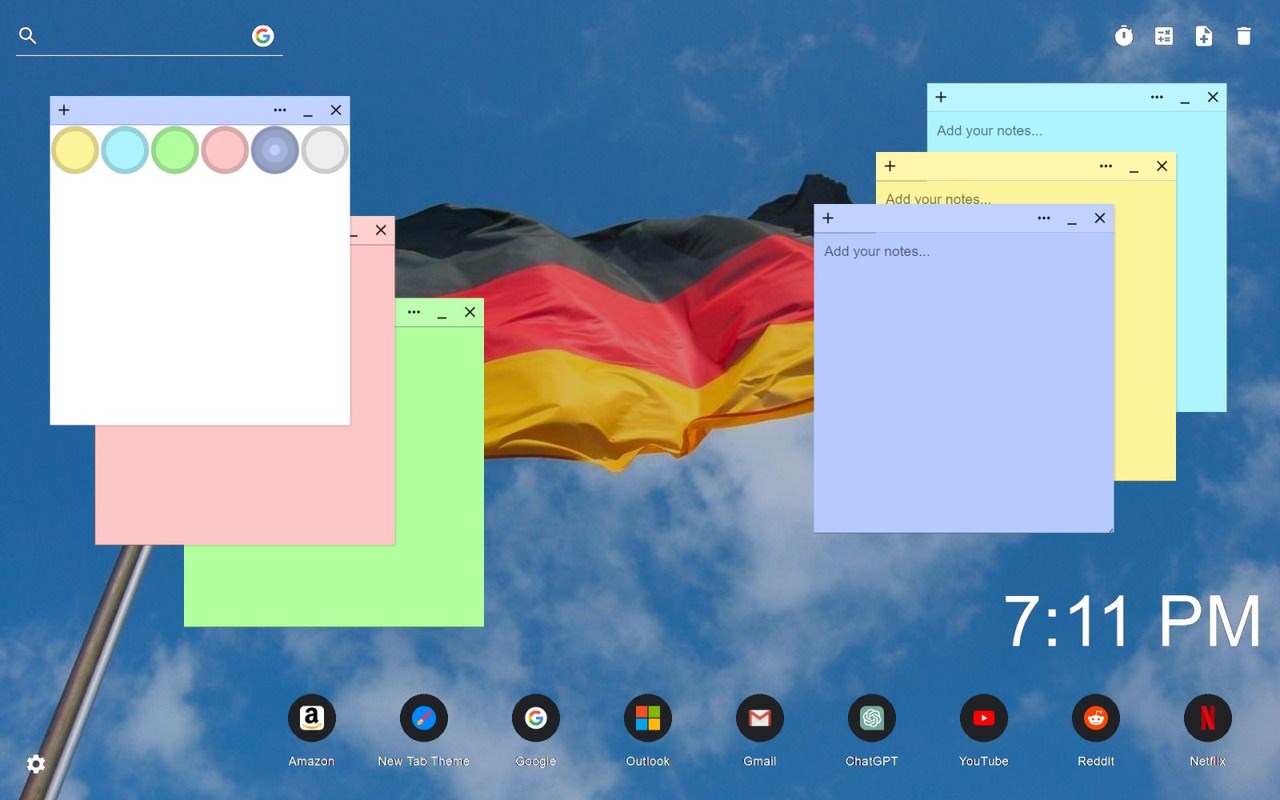This screenshot has width=1280, height=800.
Task: Close the yellow sticky note
Action: coord(1162,166)
